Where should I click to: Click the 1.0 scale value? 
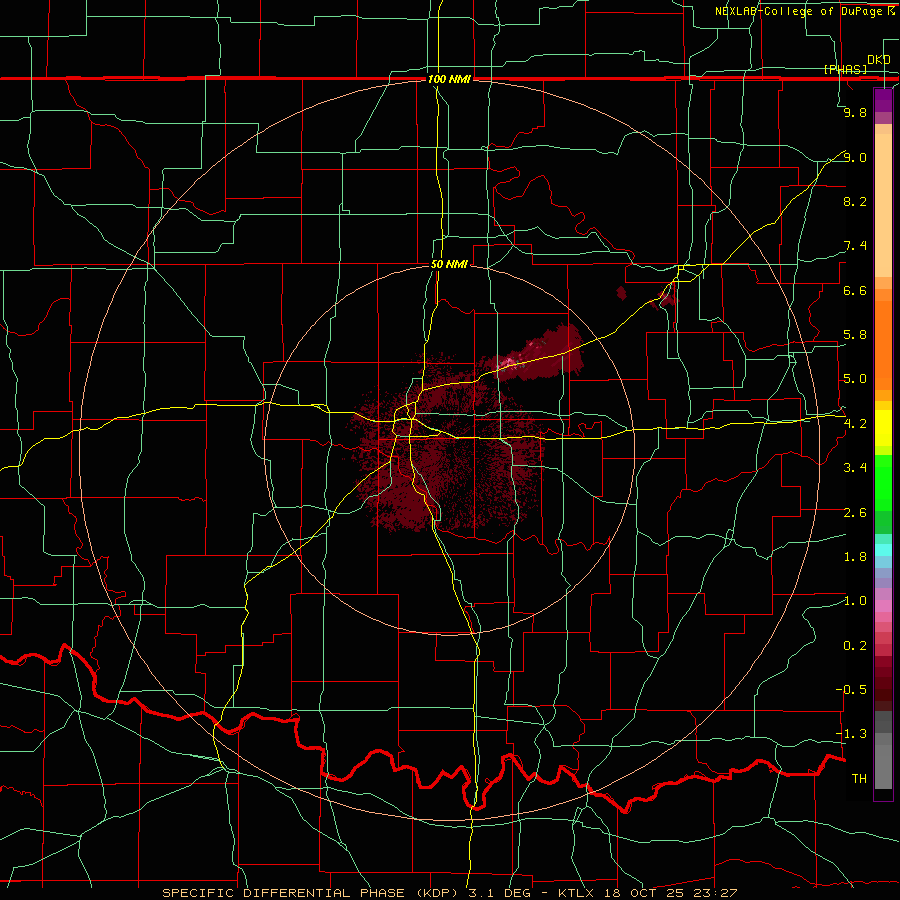(x=855, y=601)
